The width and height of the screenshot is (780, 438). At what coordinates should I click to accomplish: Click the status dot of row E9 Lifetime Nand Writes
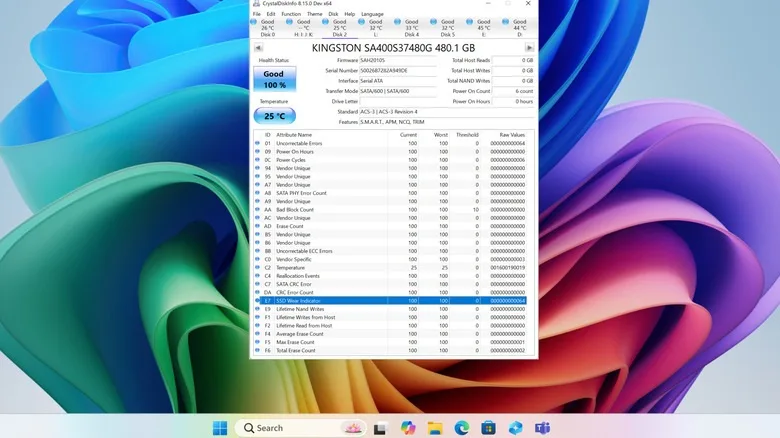tap(257, 309)
